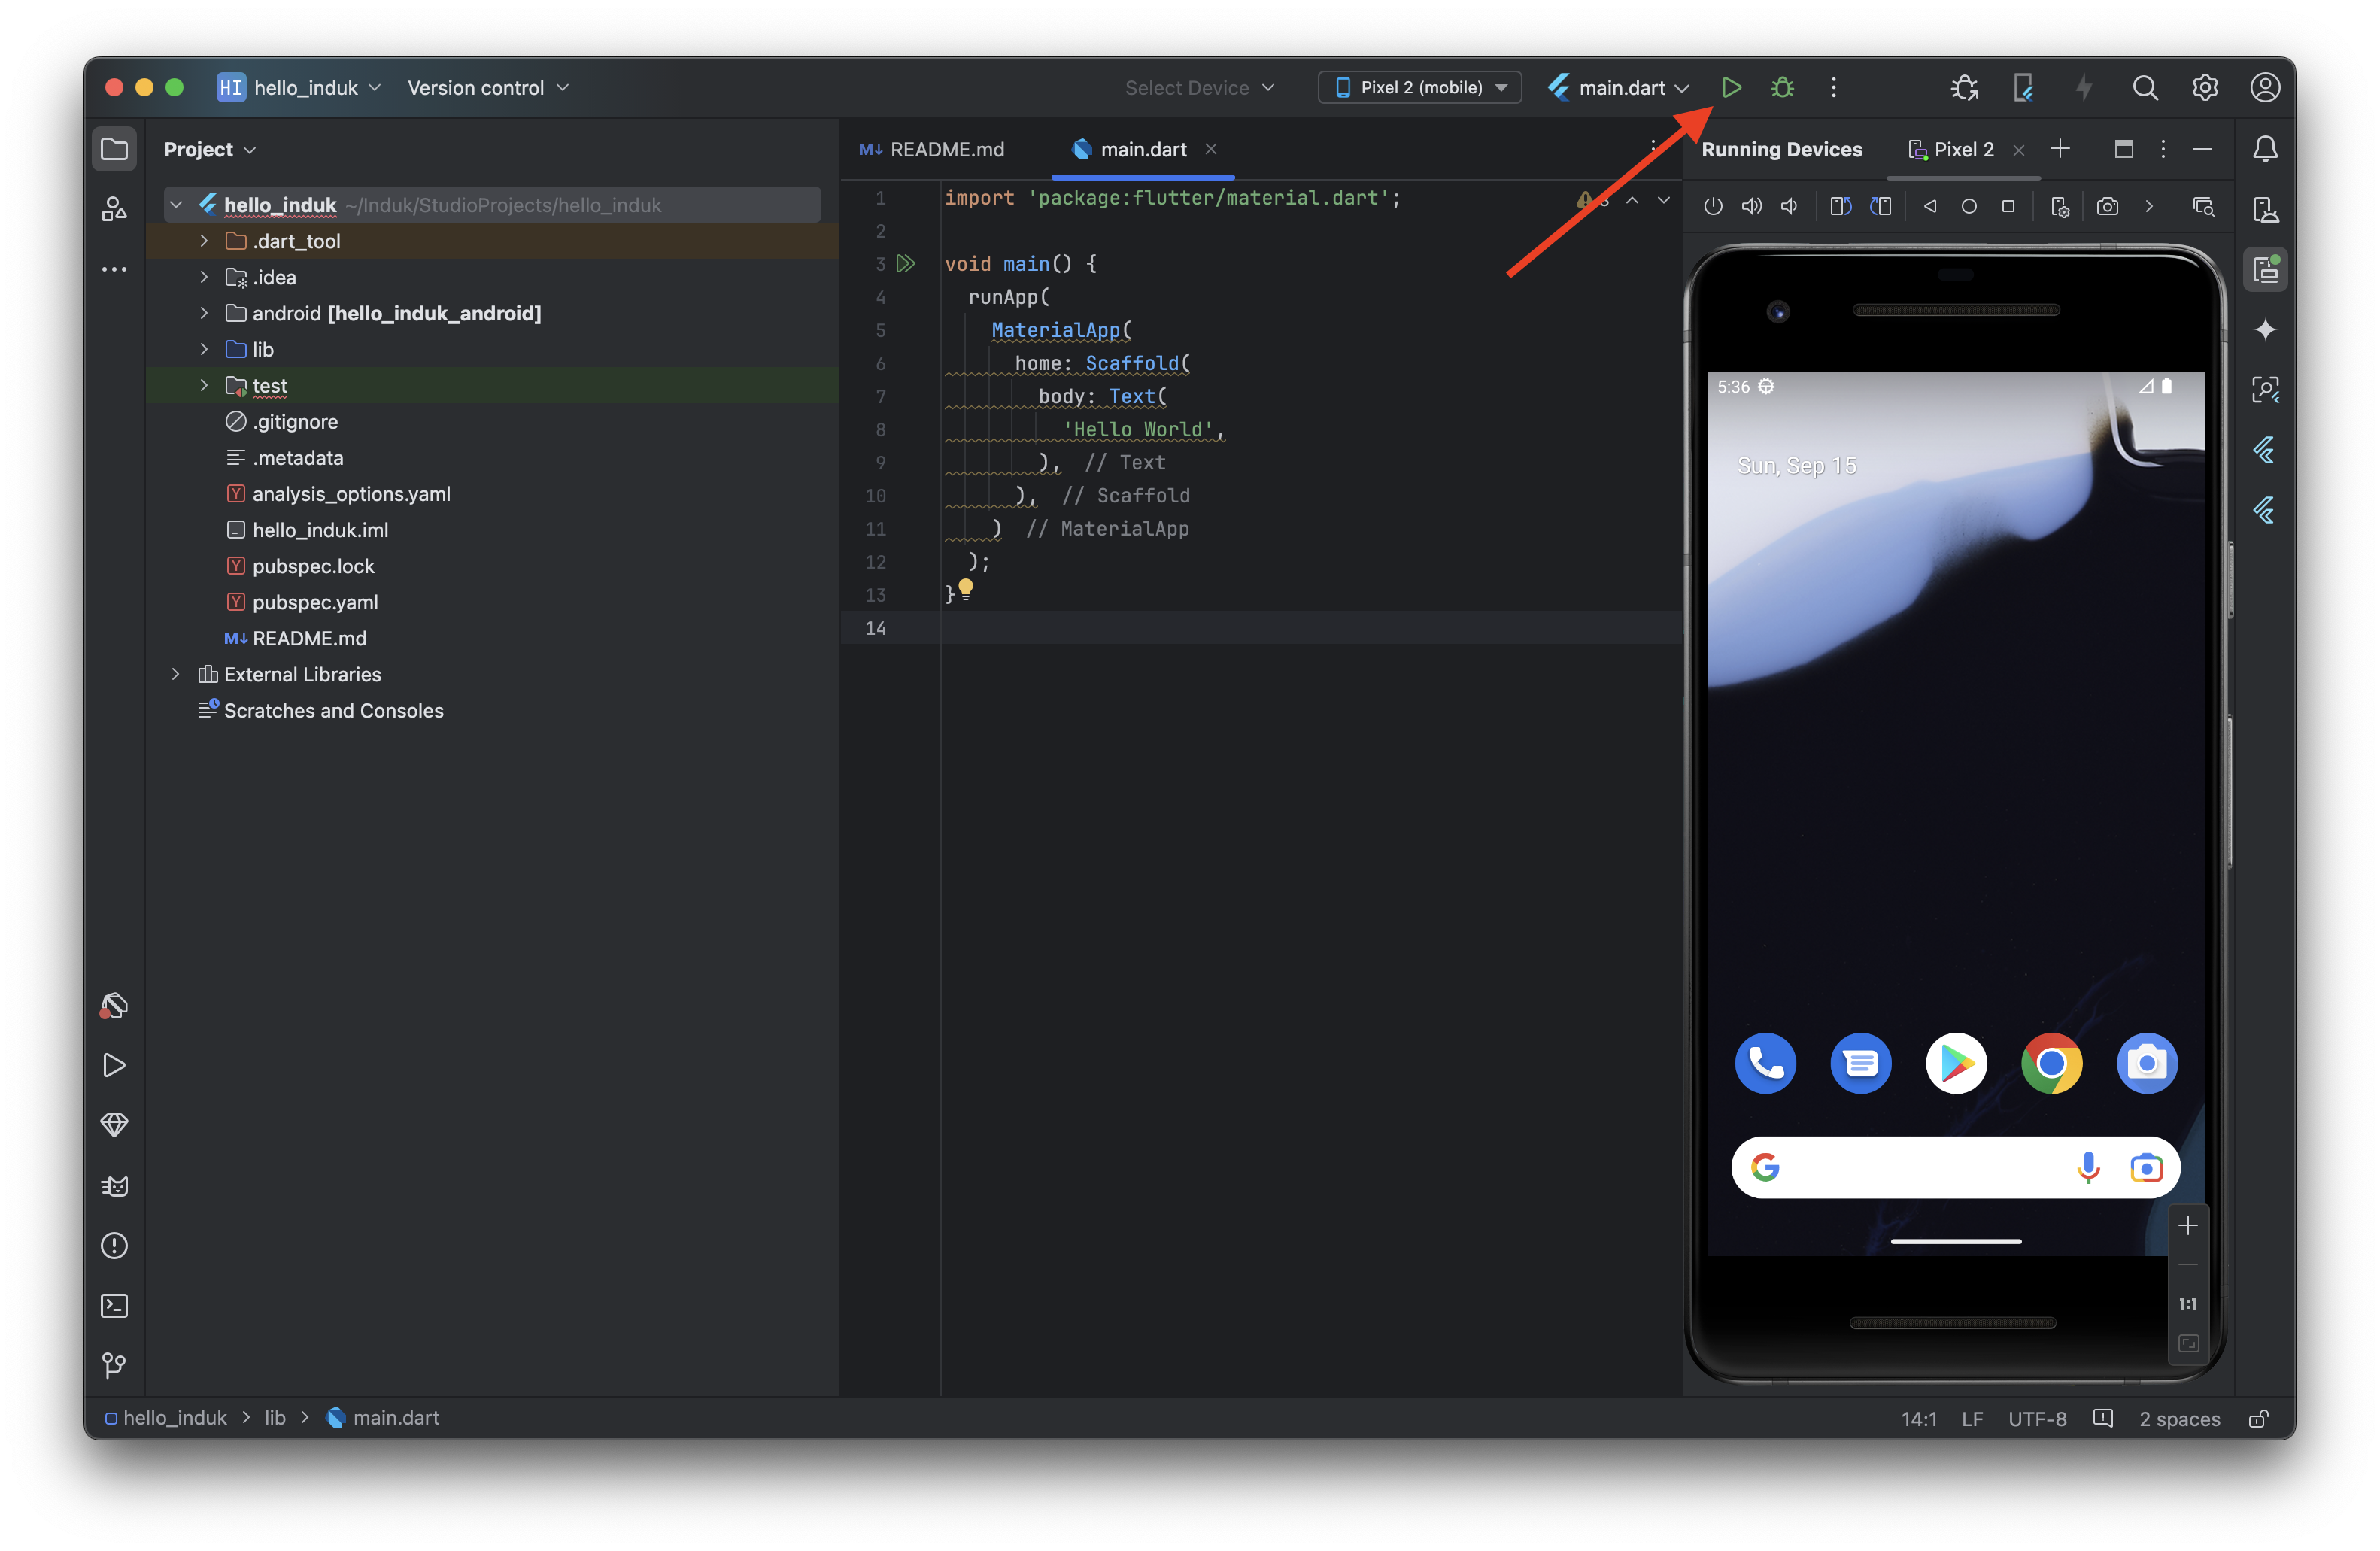Open the Terminal tool window icon
2380x1551 pixels.
(x=114, y=1305)
